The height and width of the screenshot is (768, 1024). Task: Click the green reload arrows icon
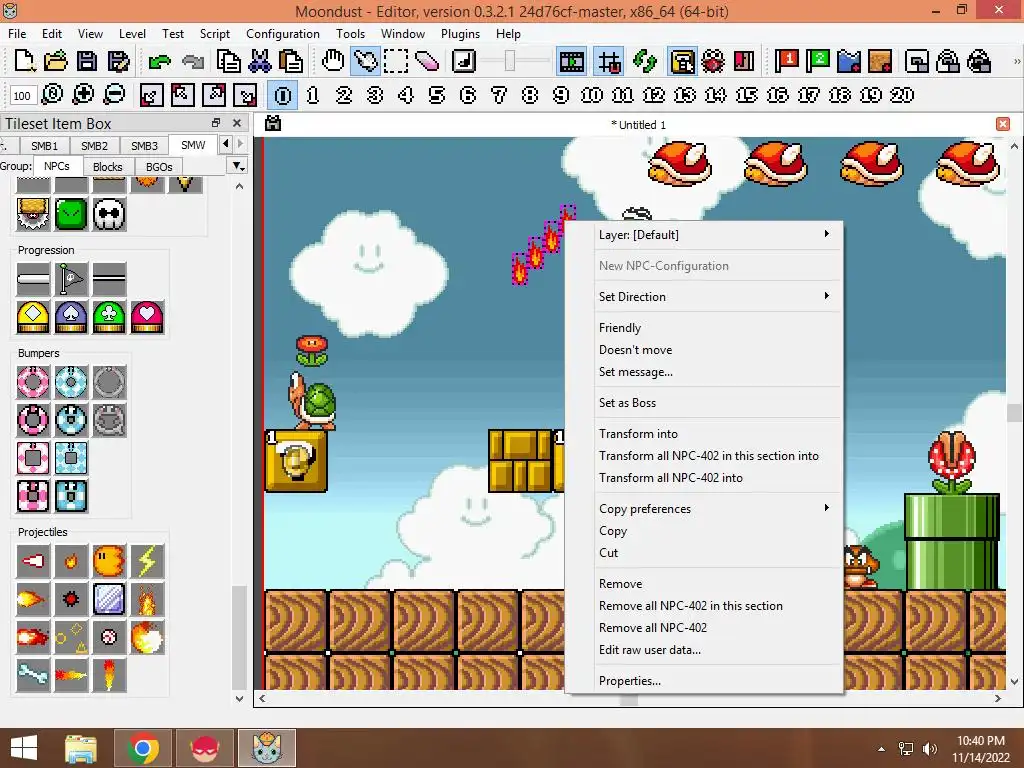(x=645, y=61)
